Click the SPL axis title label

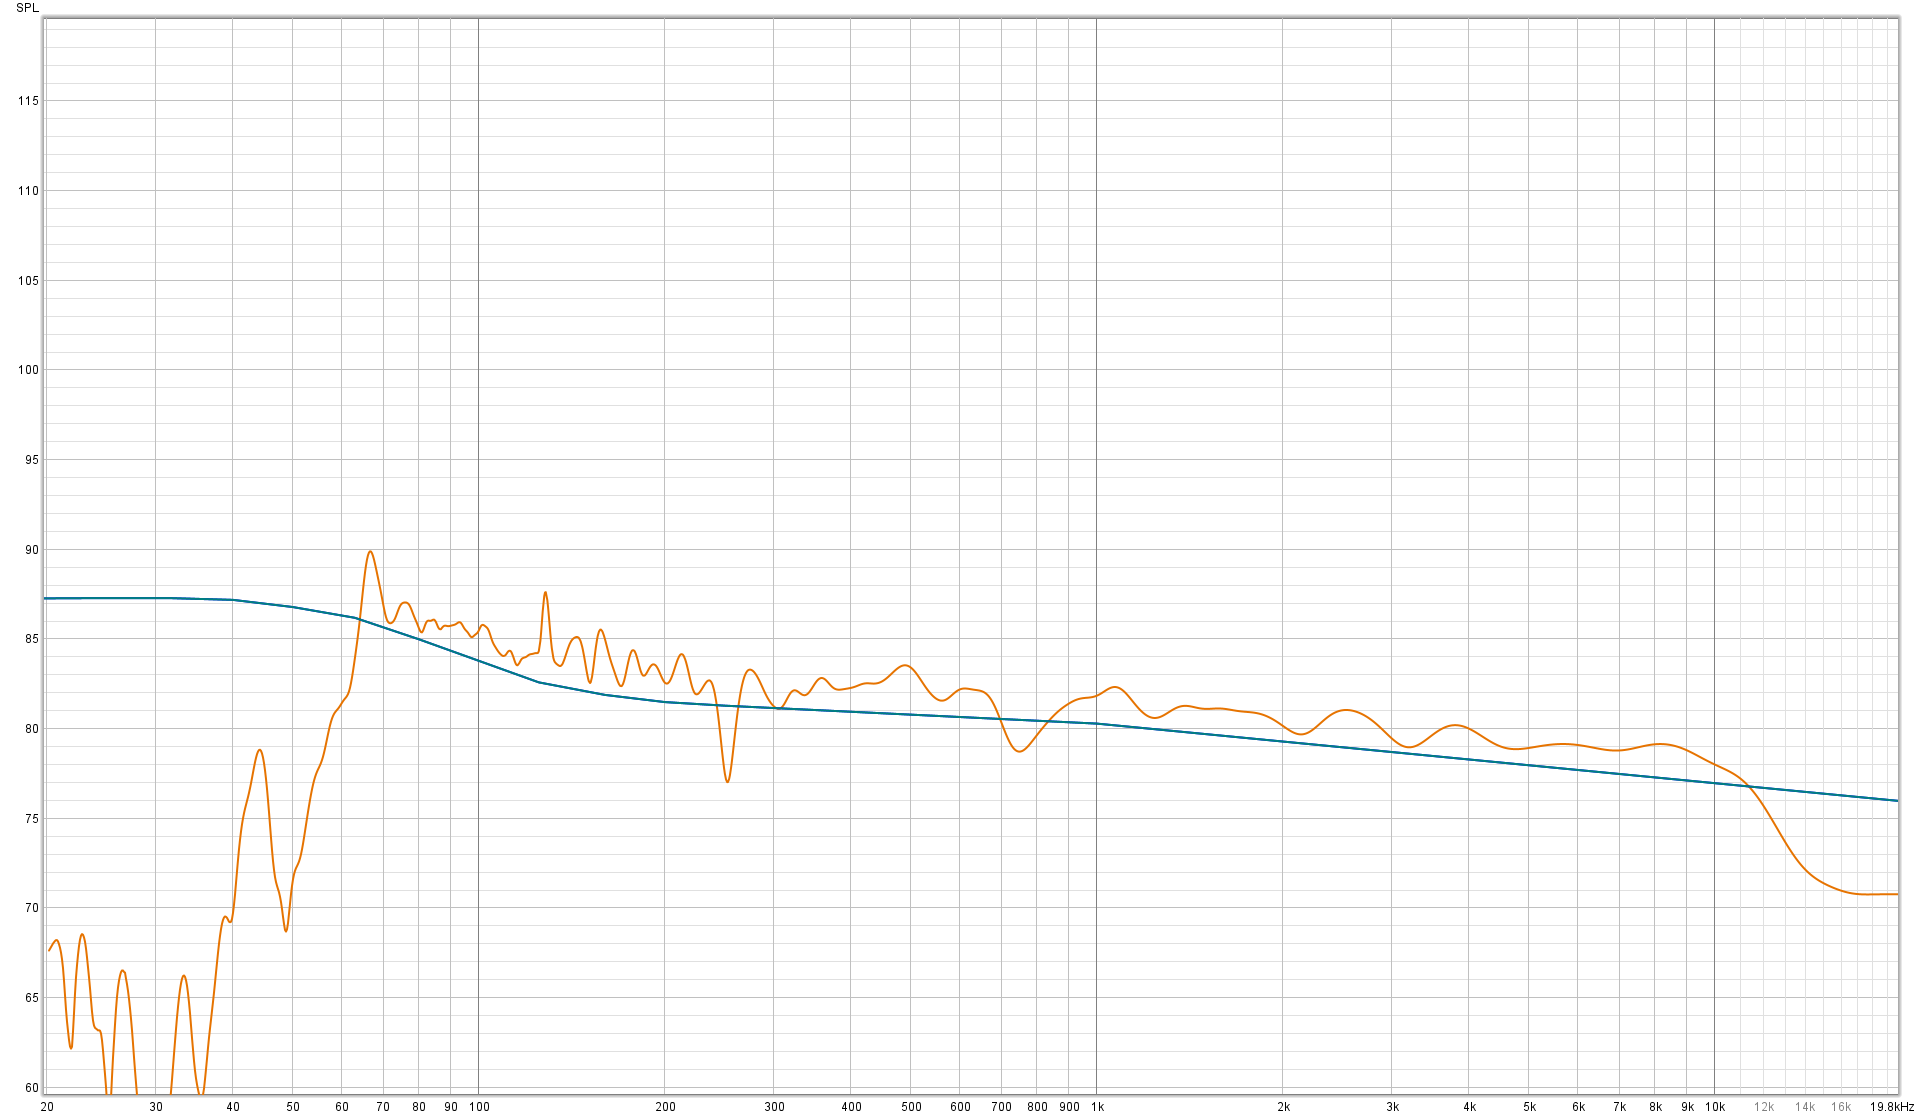27,7
